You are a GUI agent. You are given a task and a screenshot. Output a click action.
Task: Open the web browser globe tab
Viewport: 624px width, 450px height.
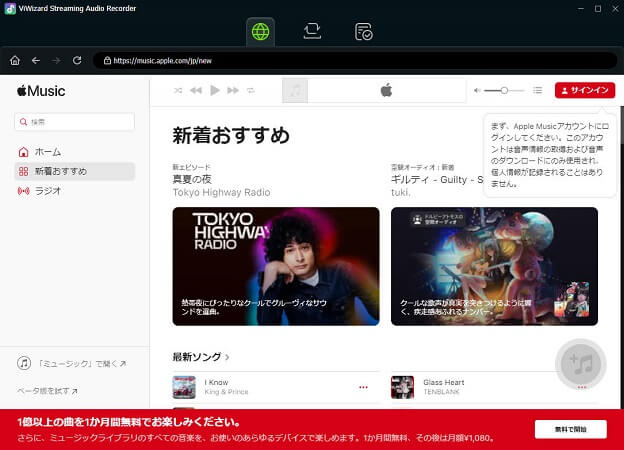pos(260,32)
